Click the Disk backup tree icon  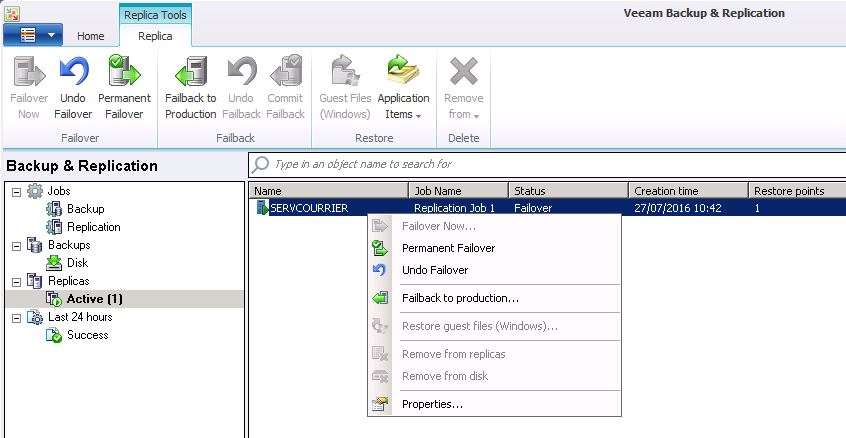pos(54,263)
